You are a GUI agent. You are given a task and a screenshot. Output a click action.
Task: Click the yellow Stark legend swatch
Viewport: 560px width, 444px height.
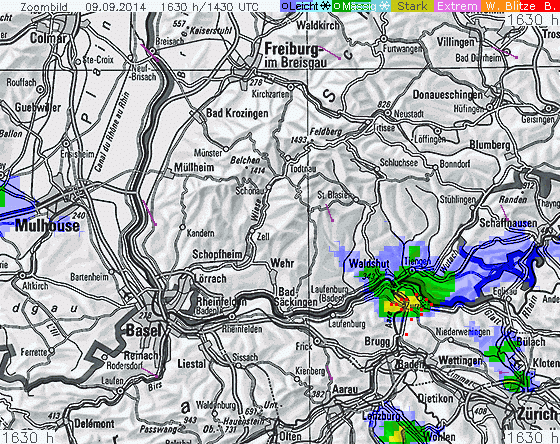(x=412, y=6)
